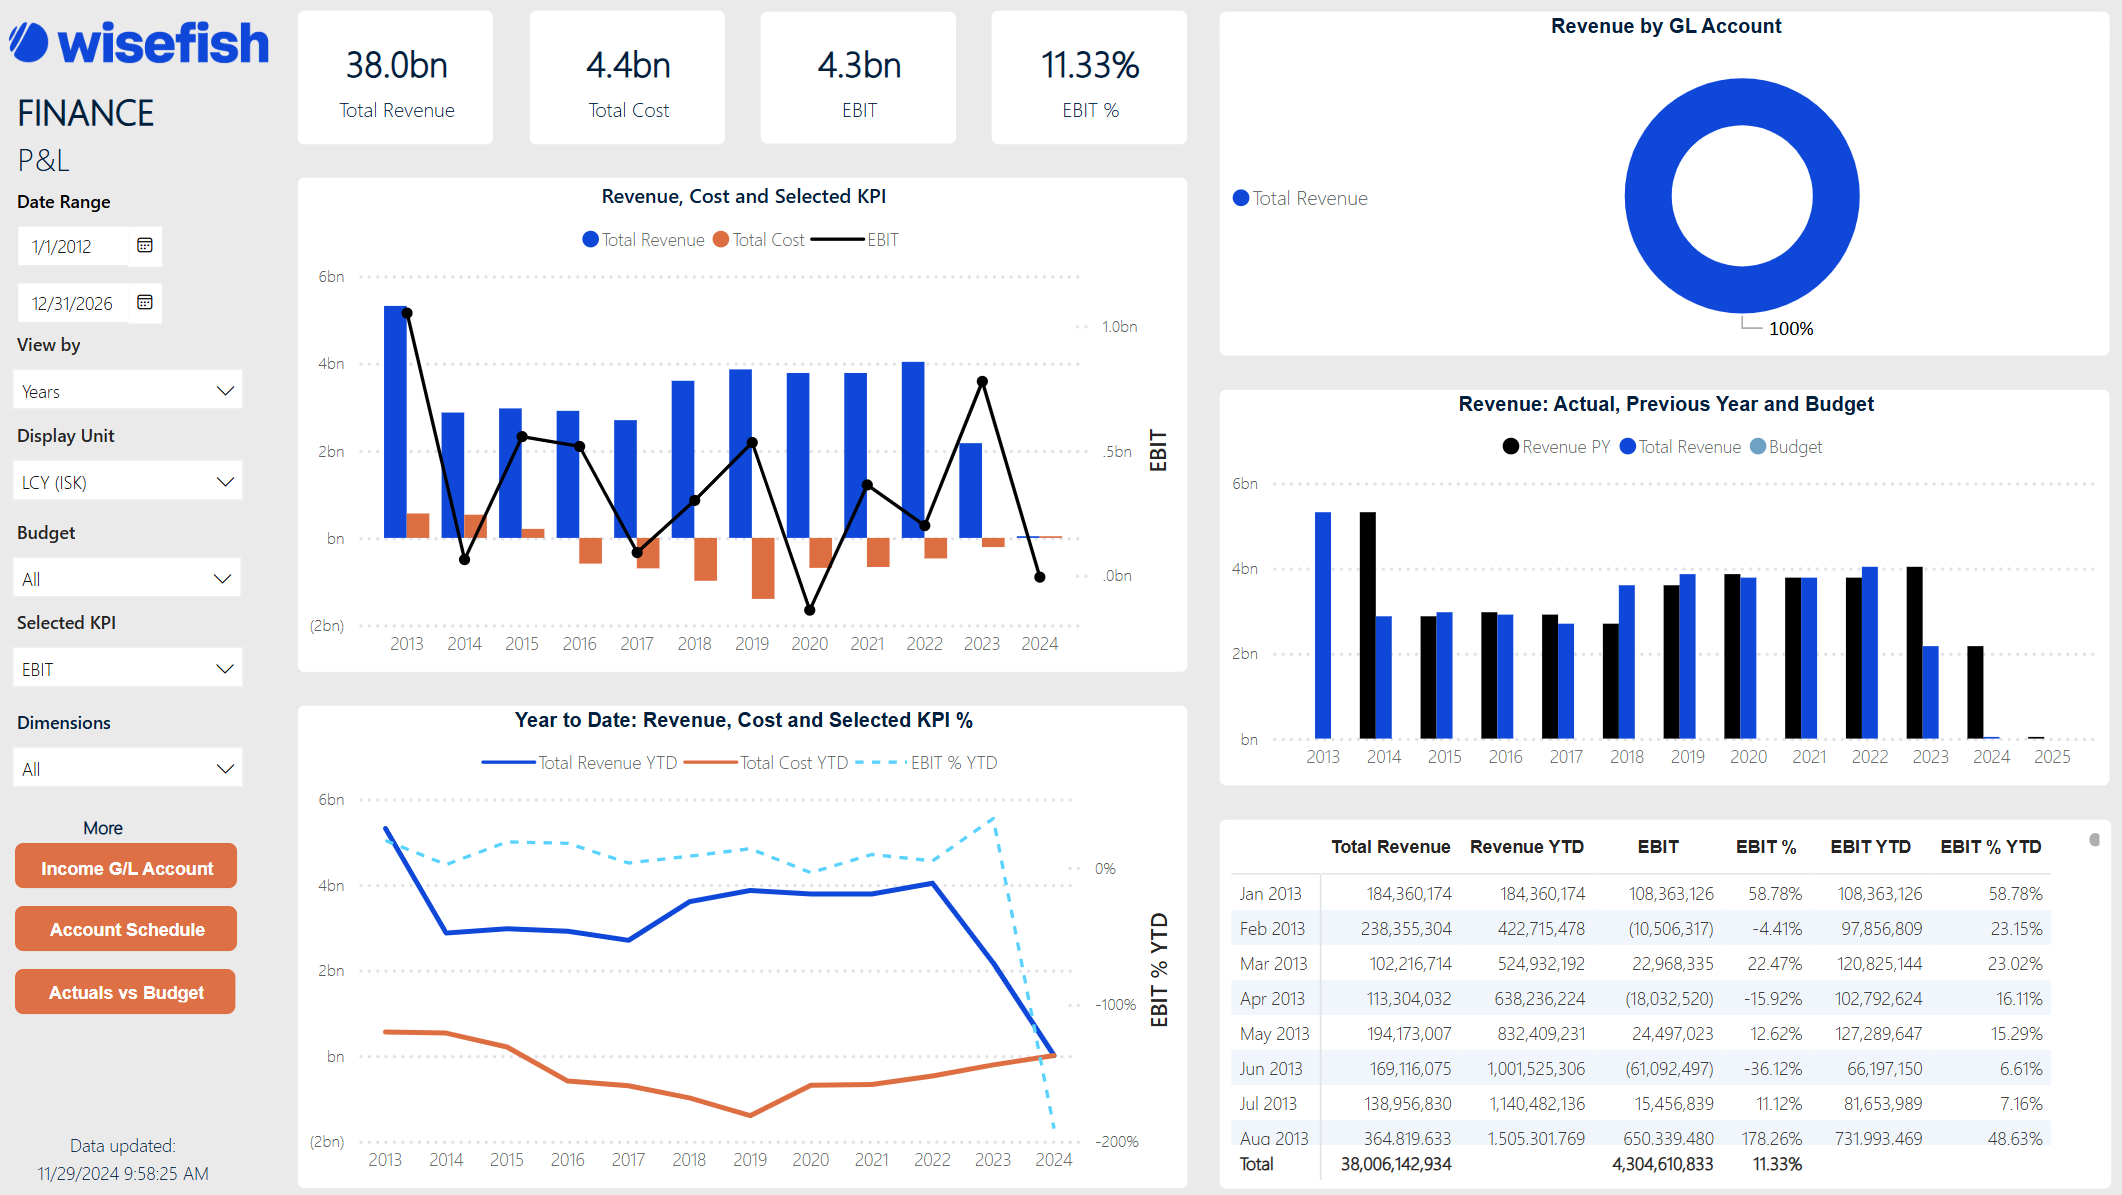Click EBIT % YTD legend entry
Screen dimensions: 2122x1195
[952, 763]
